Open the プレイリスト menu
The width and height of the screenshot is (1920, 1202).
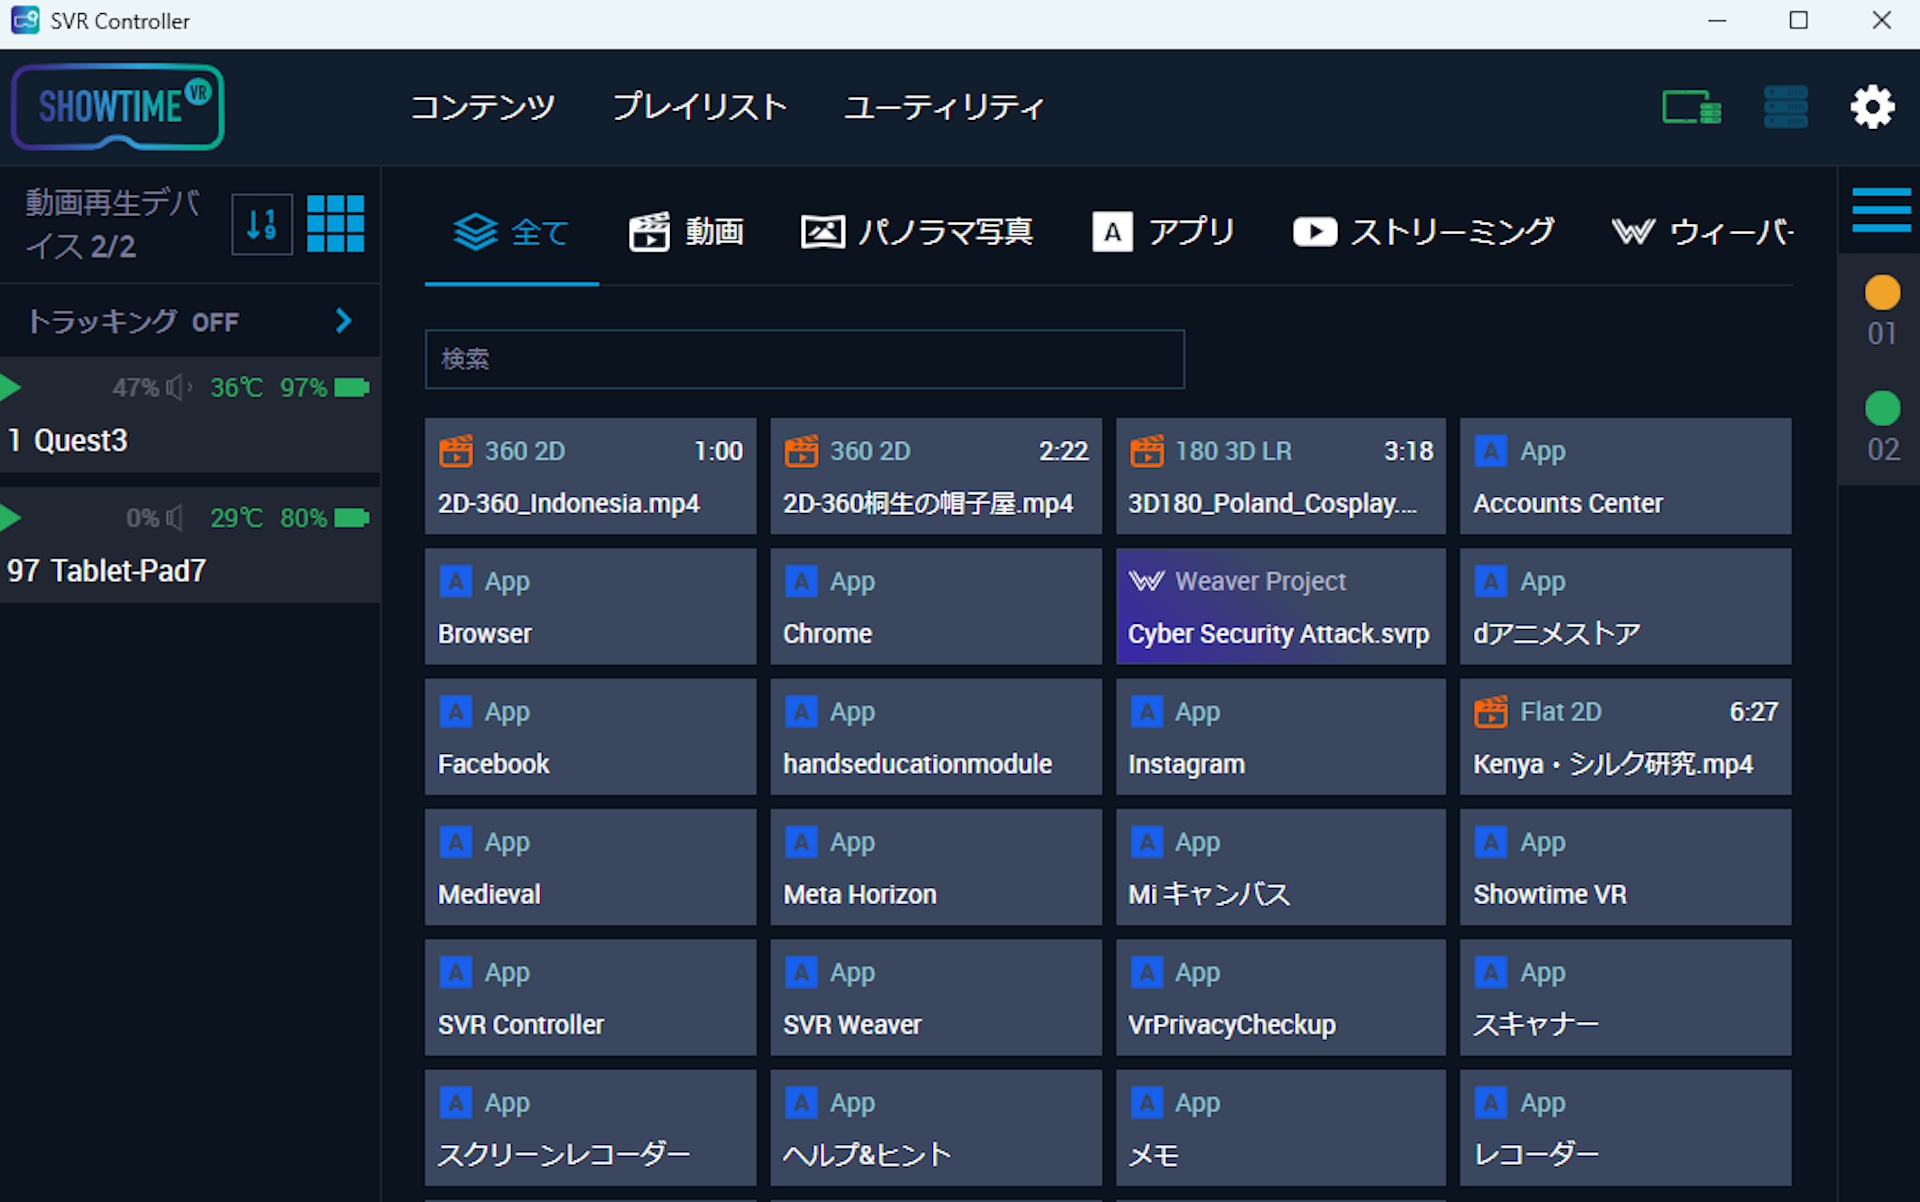(x=699, y=107)
